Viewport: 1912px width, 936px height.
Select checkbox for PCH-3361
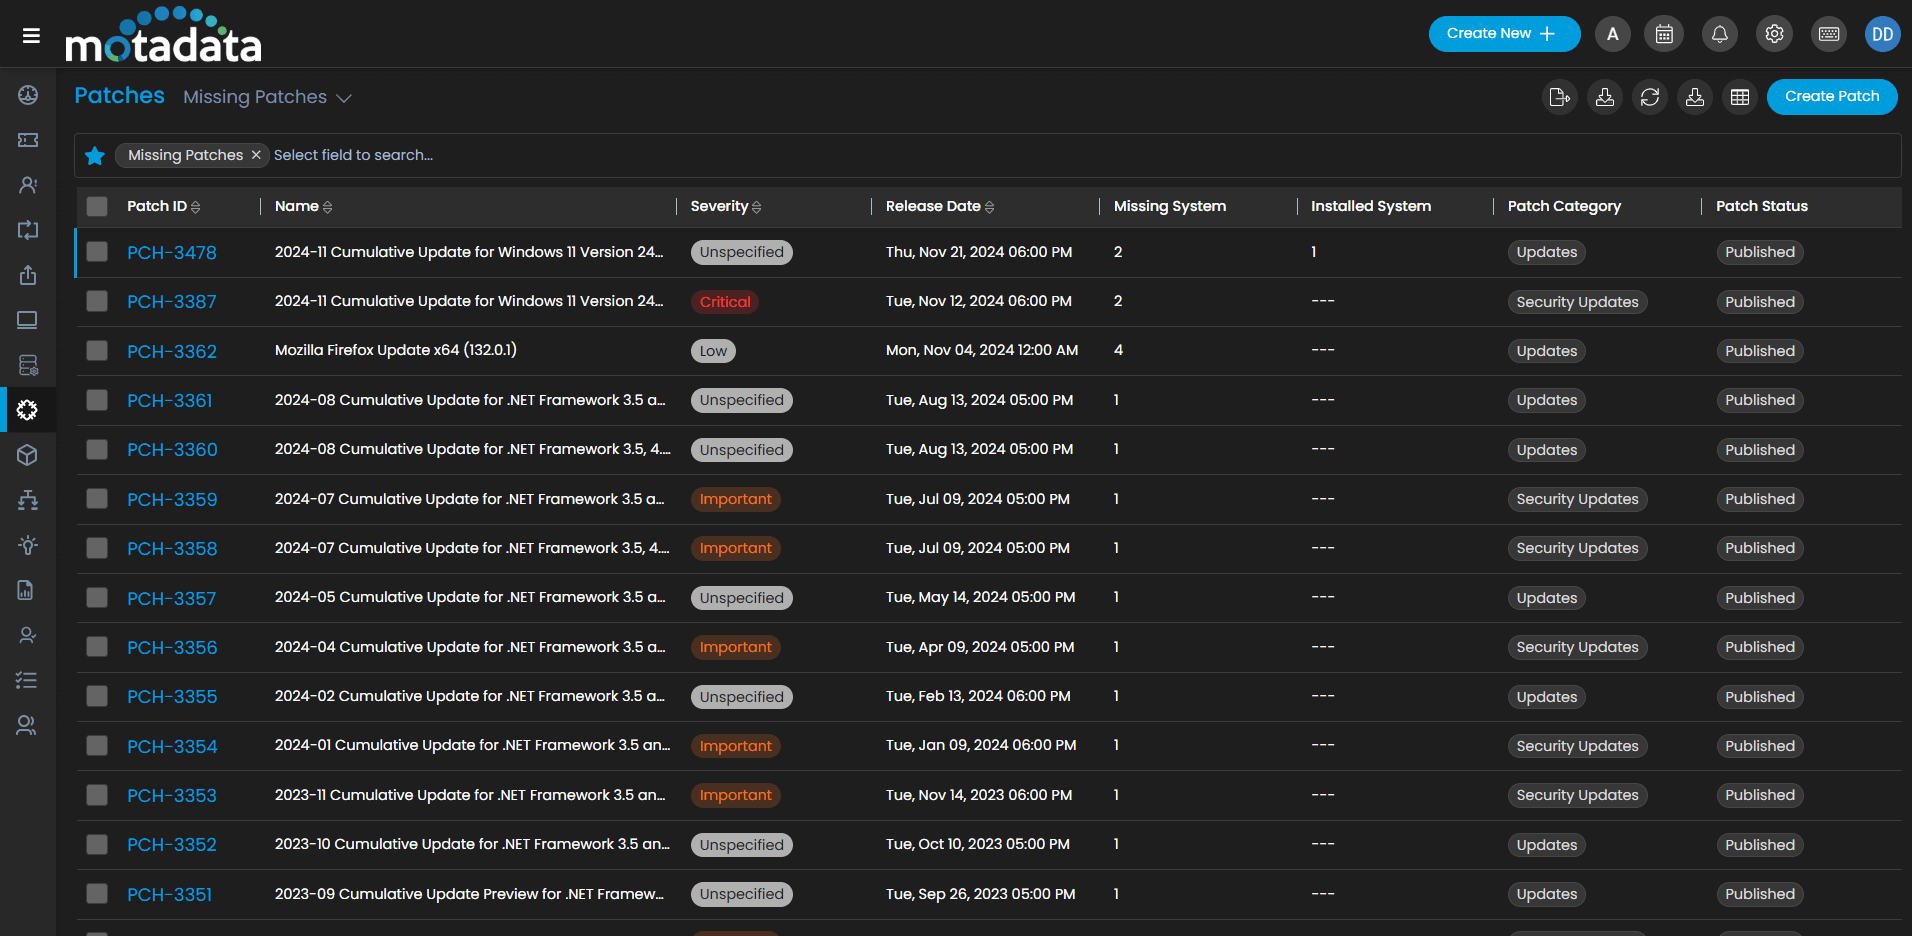97,400
